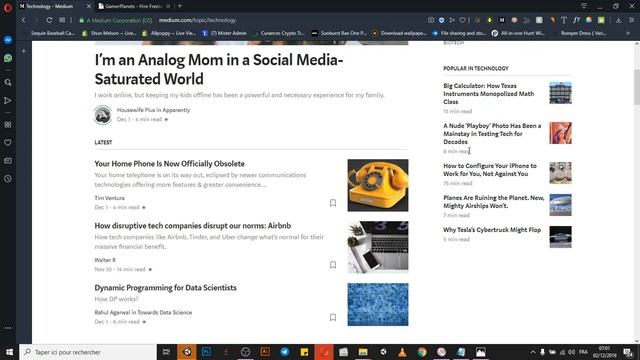
Task: Reload the Medium page
Action: tap(49, 20)
